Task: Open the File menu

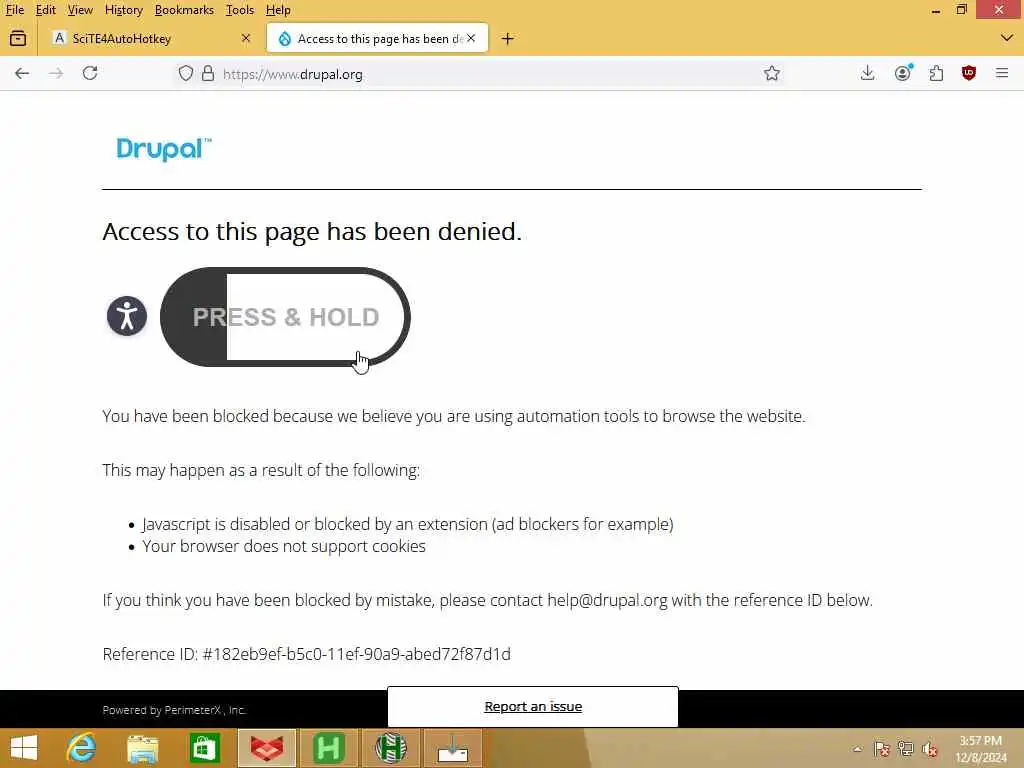Action: pyautogui.click(x=14, y=10)
